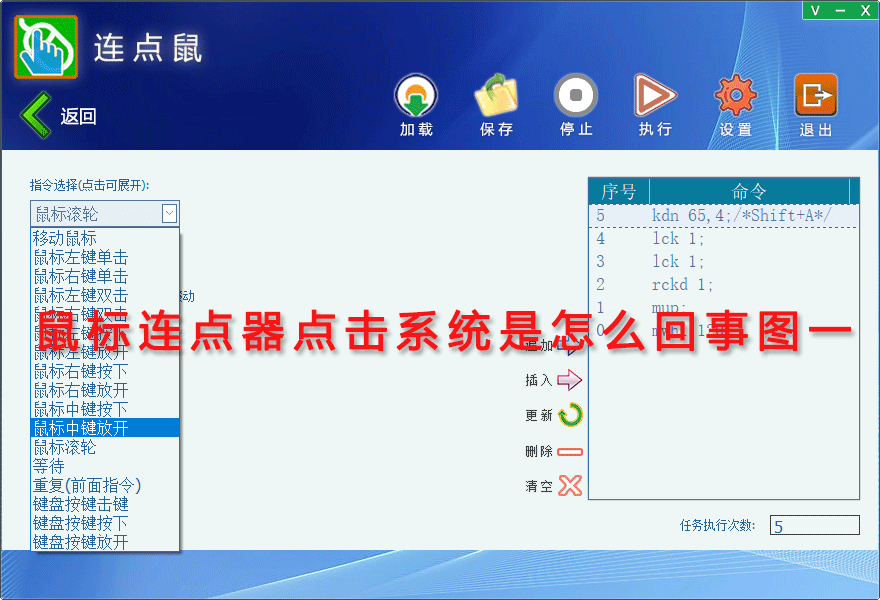Expand the 鼠标滚轮 command combo box arrow

(169, 213)
